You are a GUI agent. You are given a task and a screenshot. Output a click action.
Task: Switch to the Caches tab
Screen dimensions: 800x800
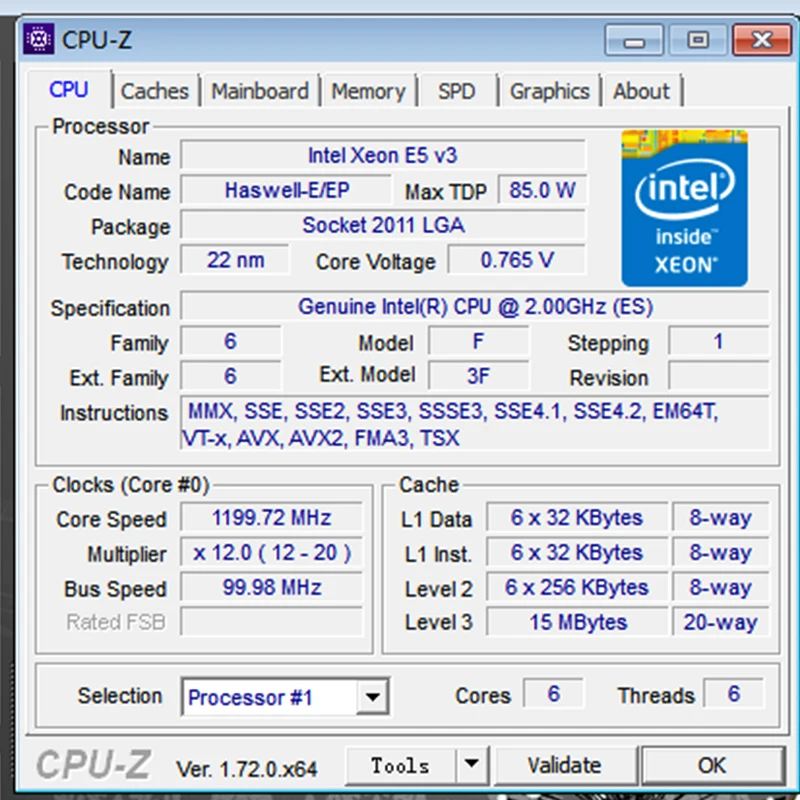[155, 92]
